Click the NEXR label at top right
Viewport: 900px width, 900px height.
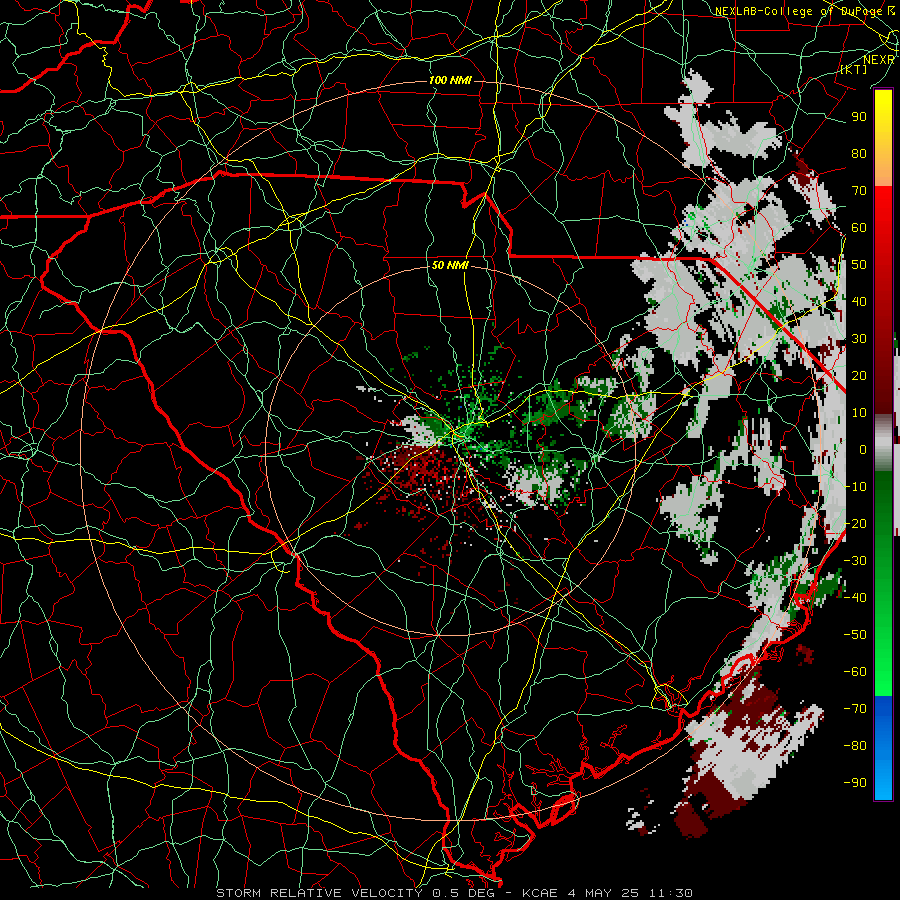[879, 60]
